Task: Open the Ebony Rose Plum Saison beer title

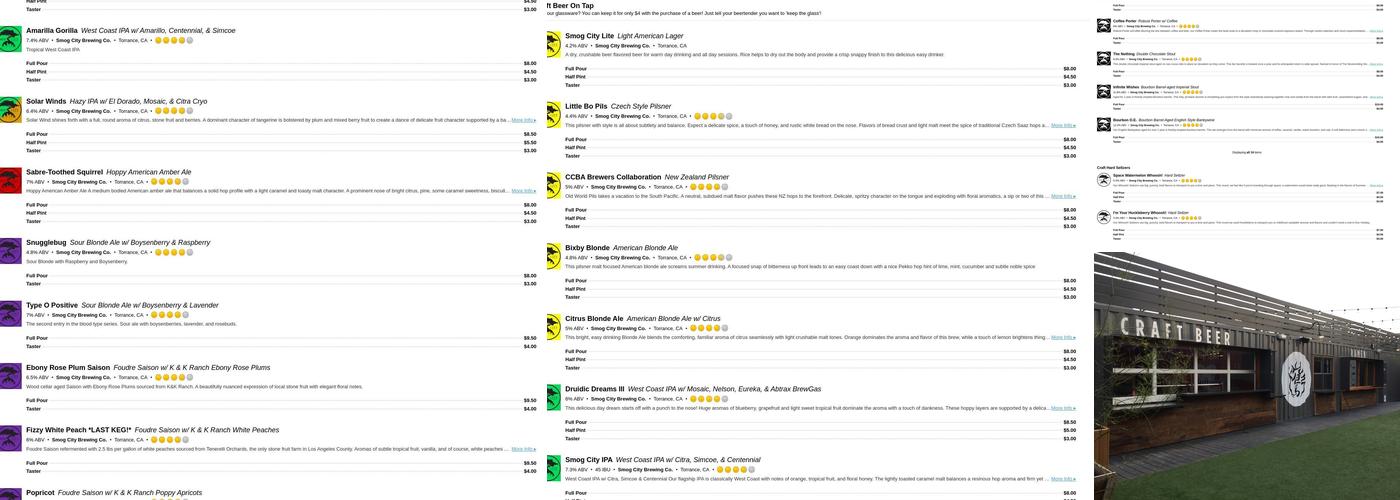Action: [x=68, y=367]
